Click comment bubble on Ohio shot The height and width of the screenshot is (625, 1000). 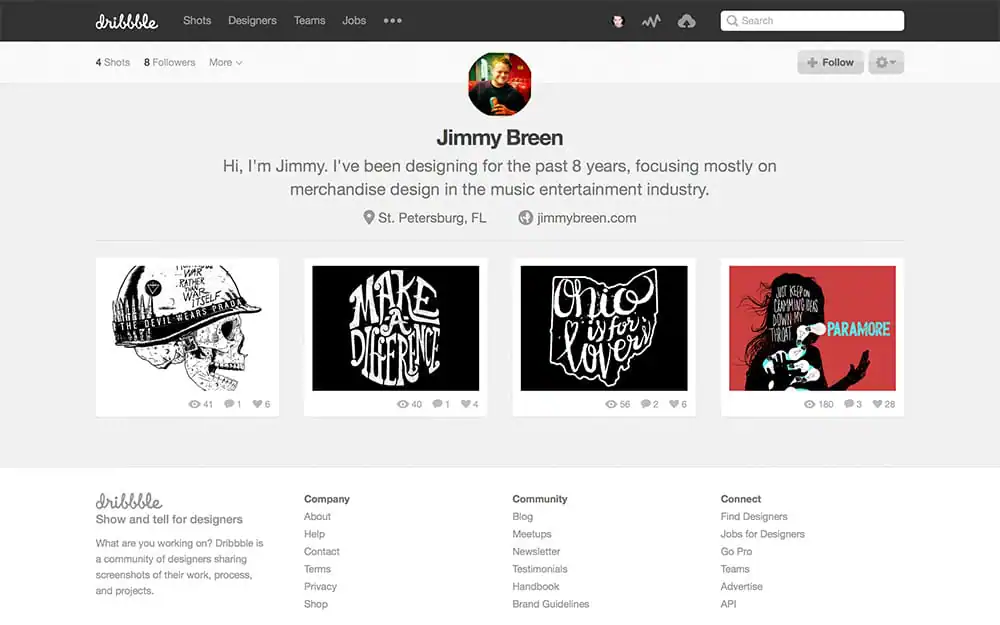pos(645,404)
